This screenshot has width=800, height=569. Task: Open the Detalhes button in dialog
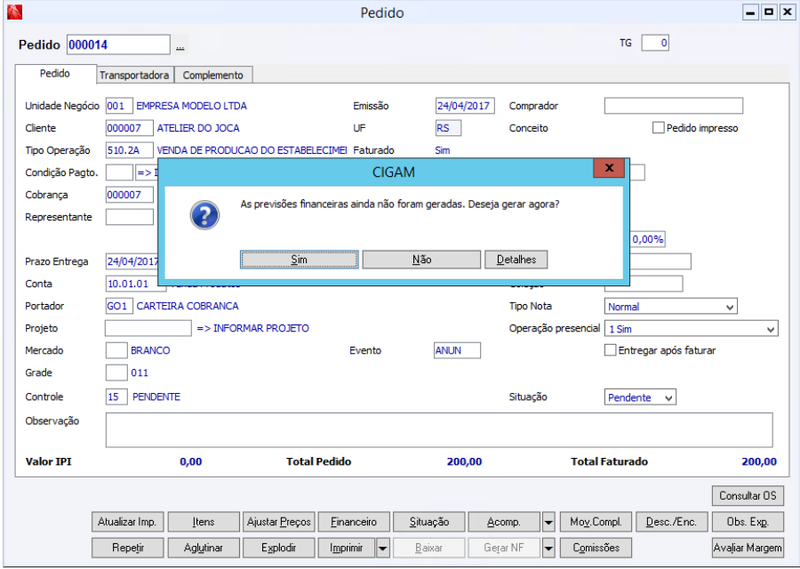[516, 259]
